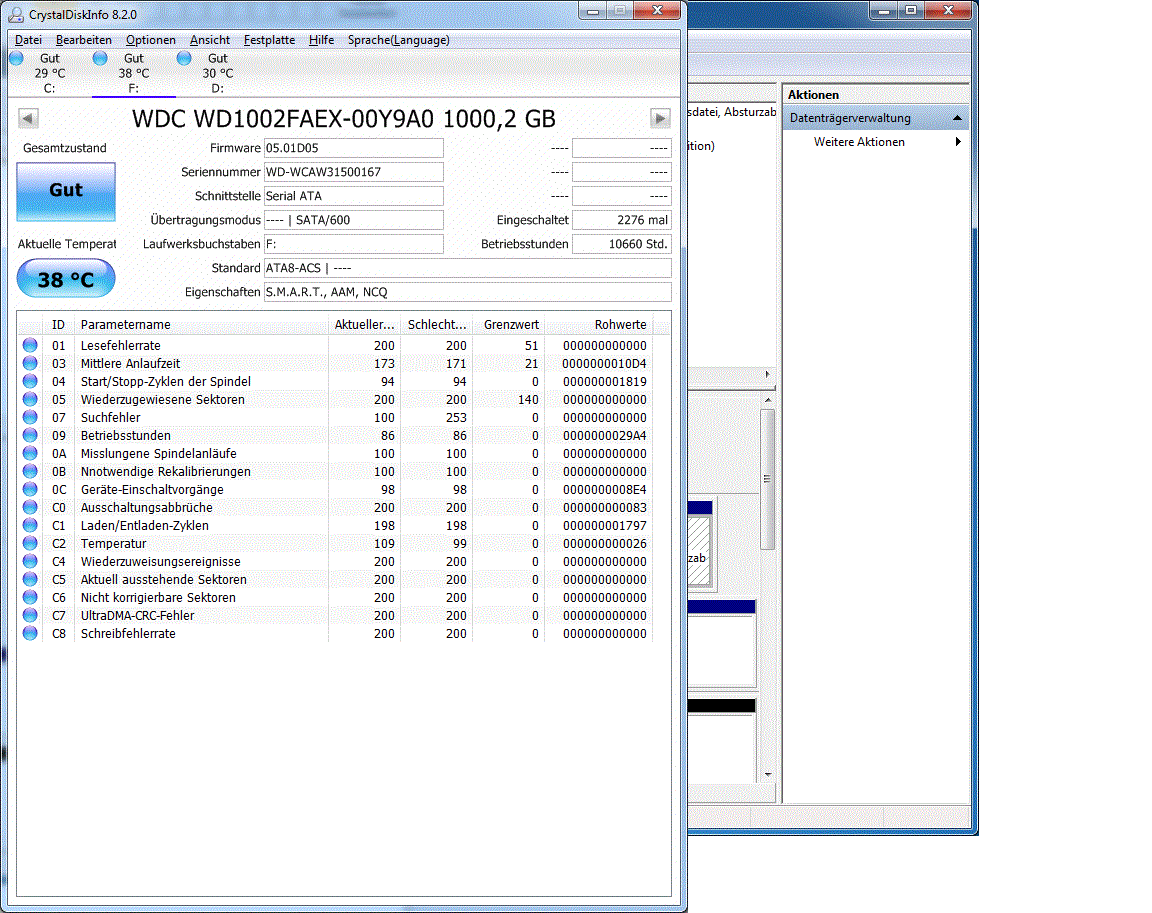Click vertical scrollbar thumb in background window
This screenshot has width=1152, height=913.
[x=768, y=479]
